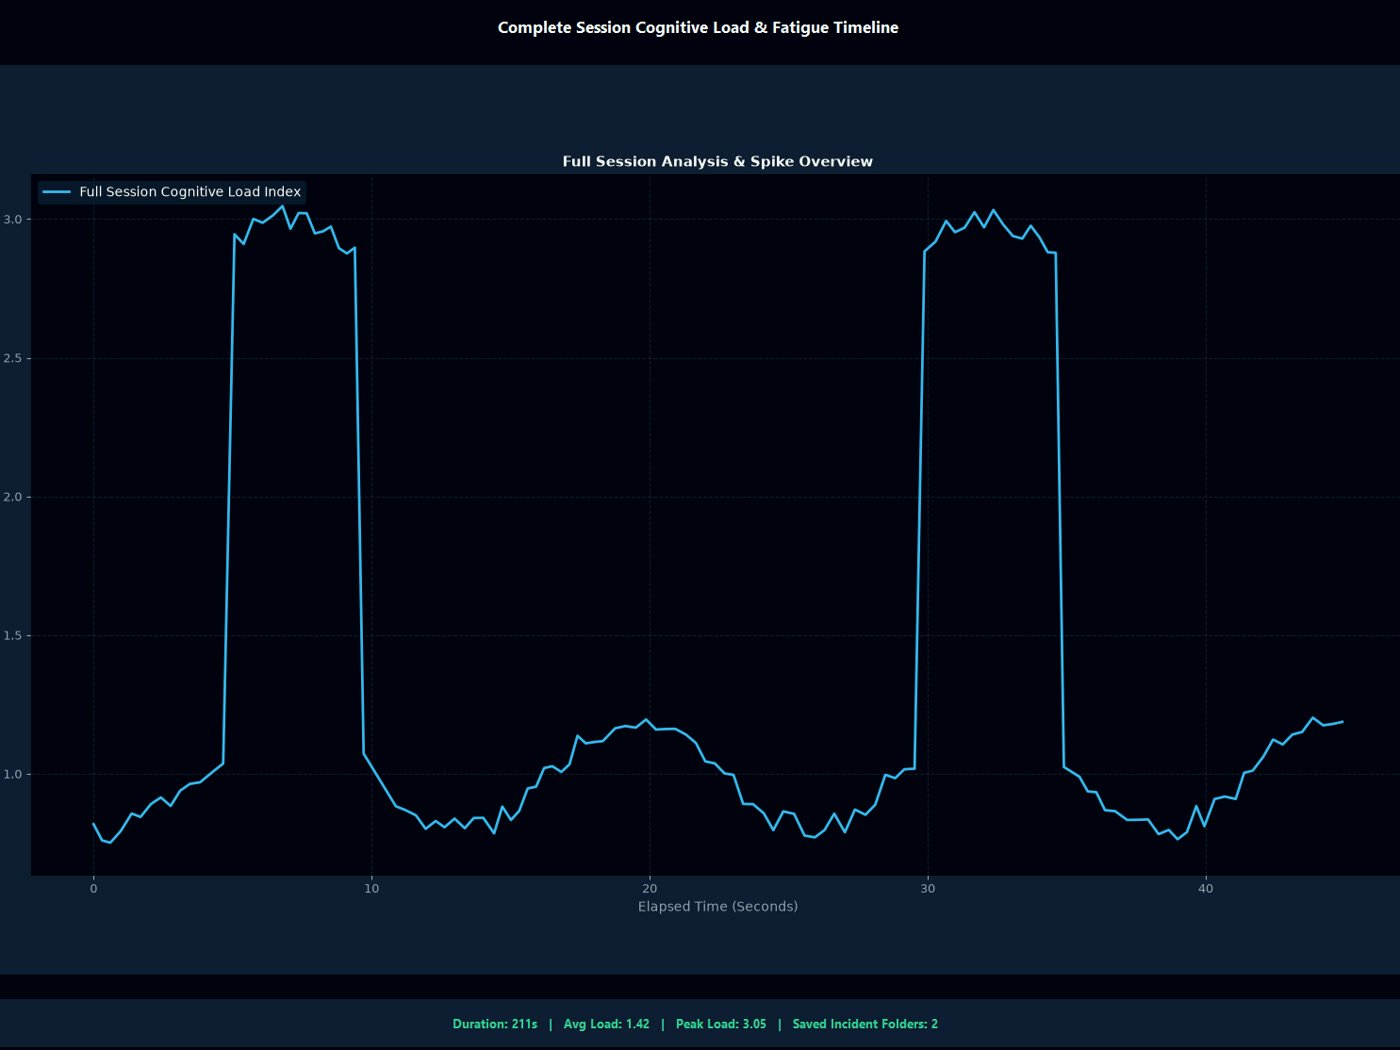
Task: Click the 'Elapsed Time (Seconds)' axis label
Action: pos(718,906)
